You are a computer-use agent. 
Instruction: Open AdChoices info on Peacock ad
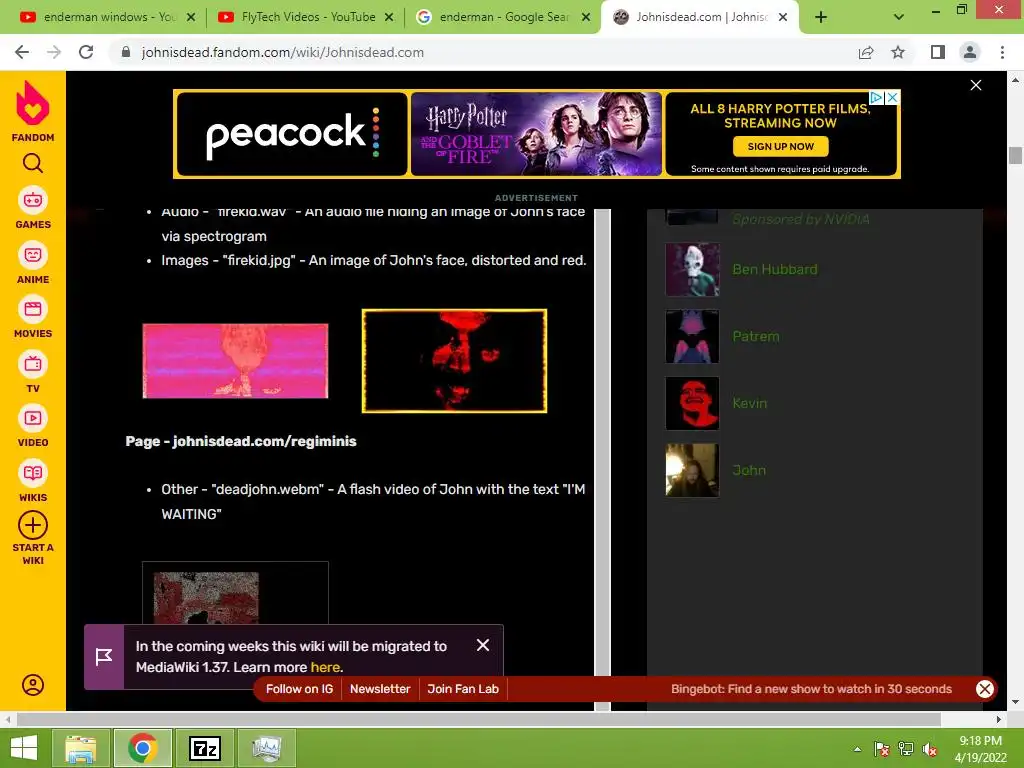coord(876,97)
